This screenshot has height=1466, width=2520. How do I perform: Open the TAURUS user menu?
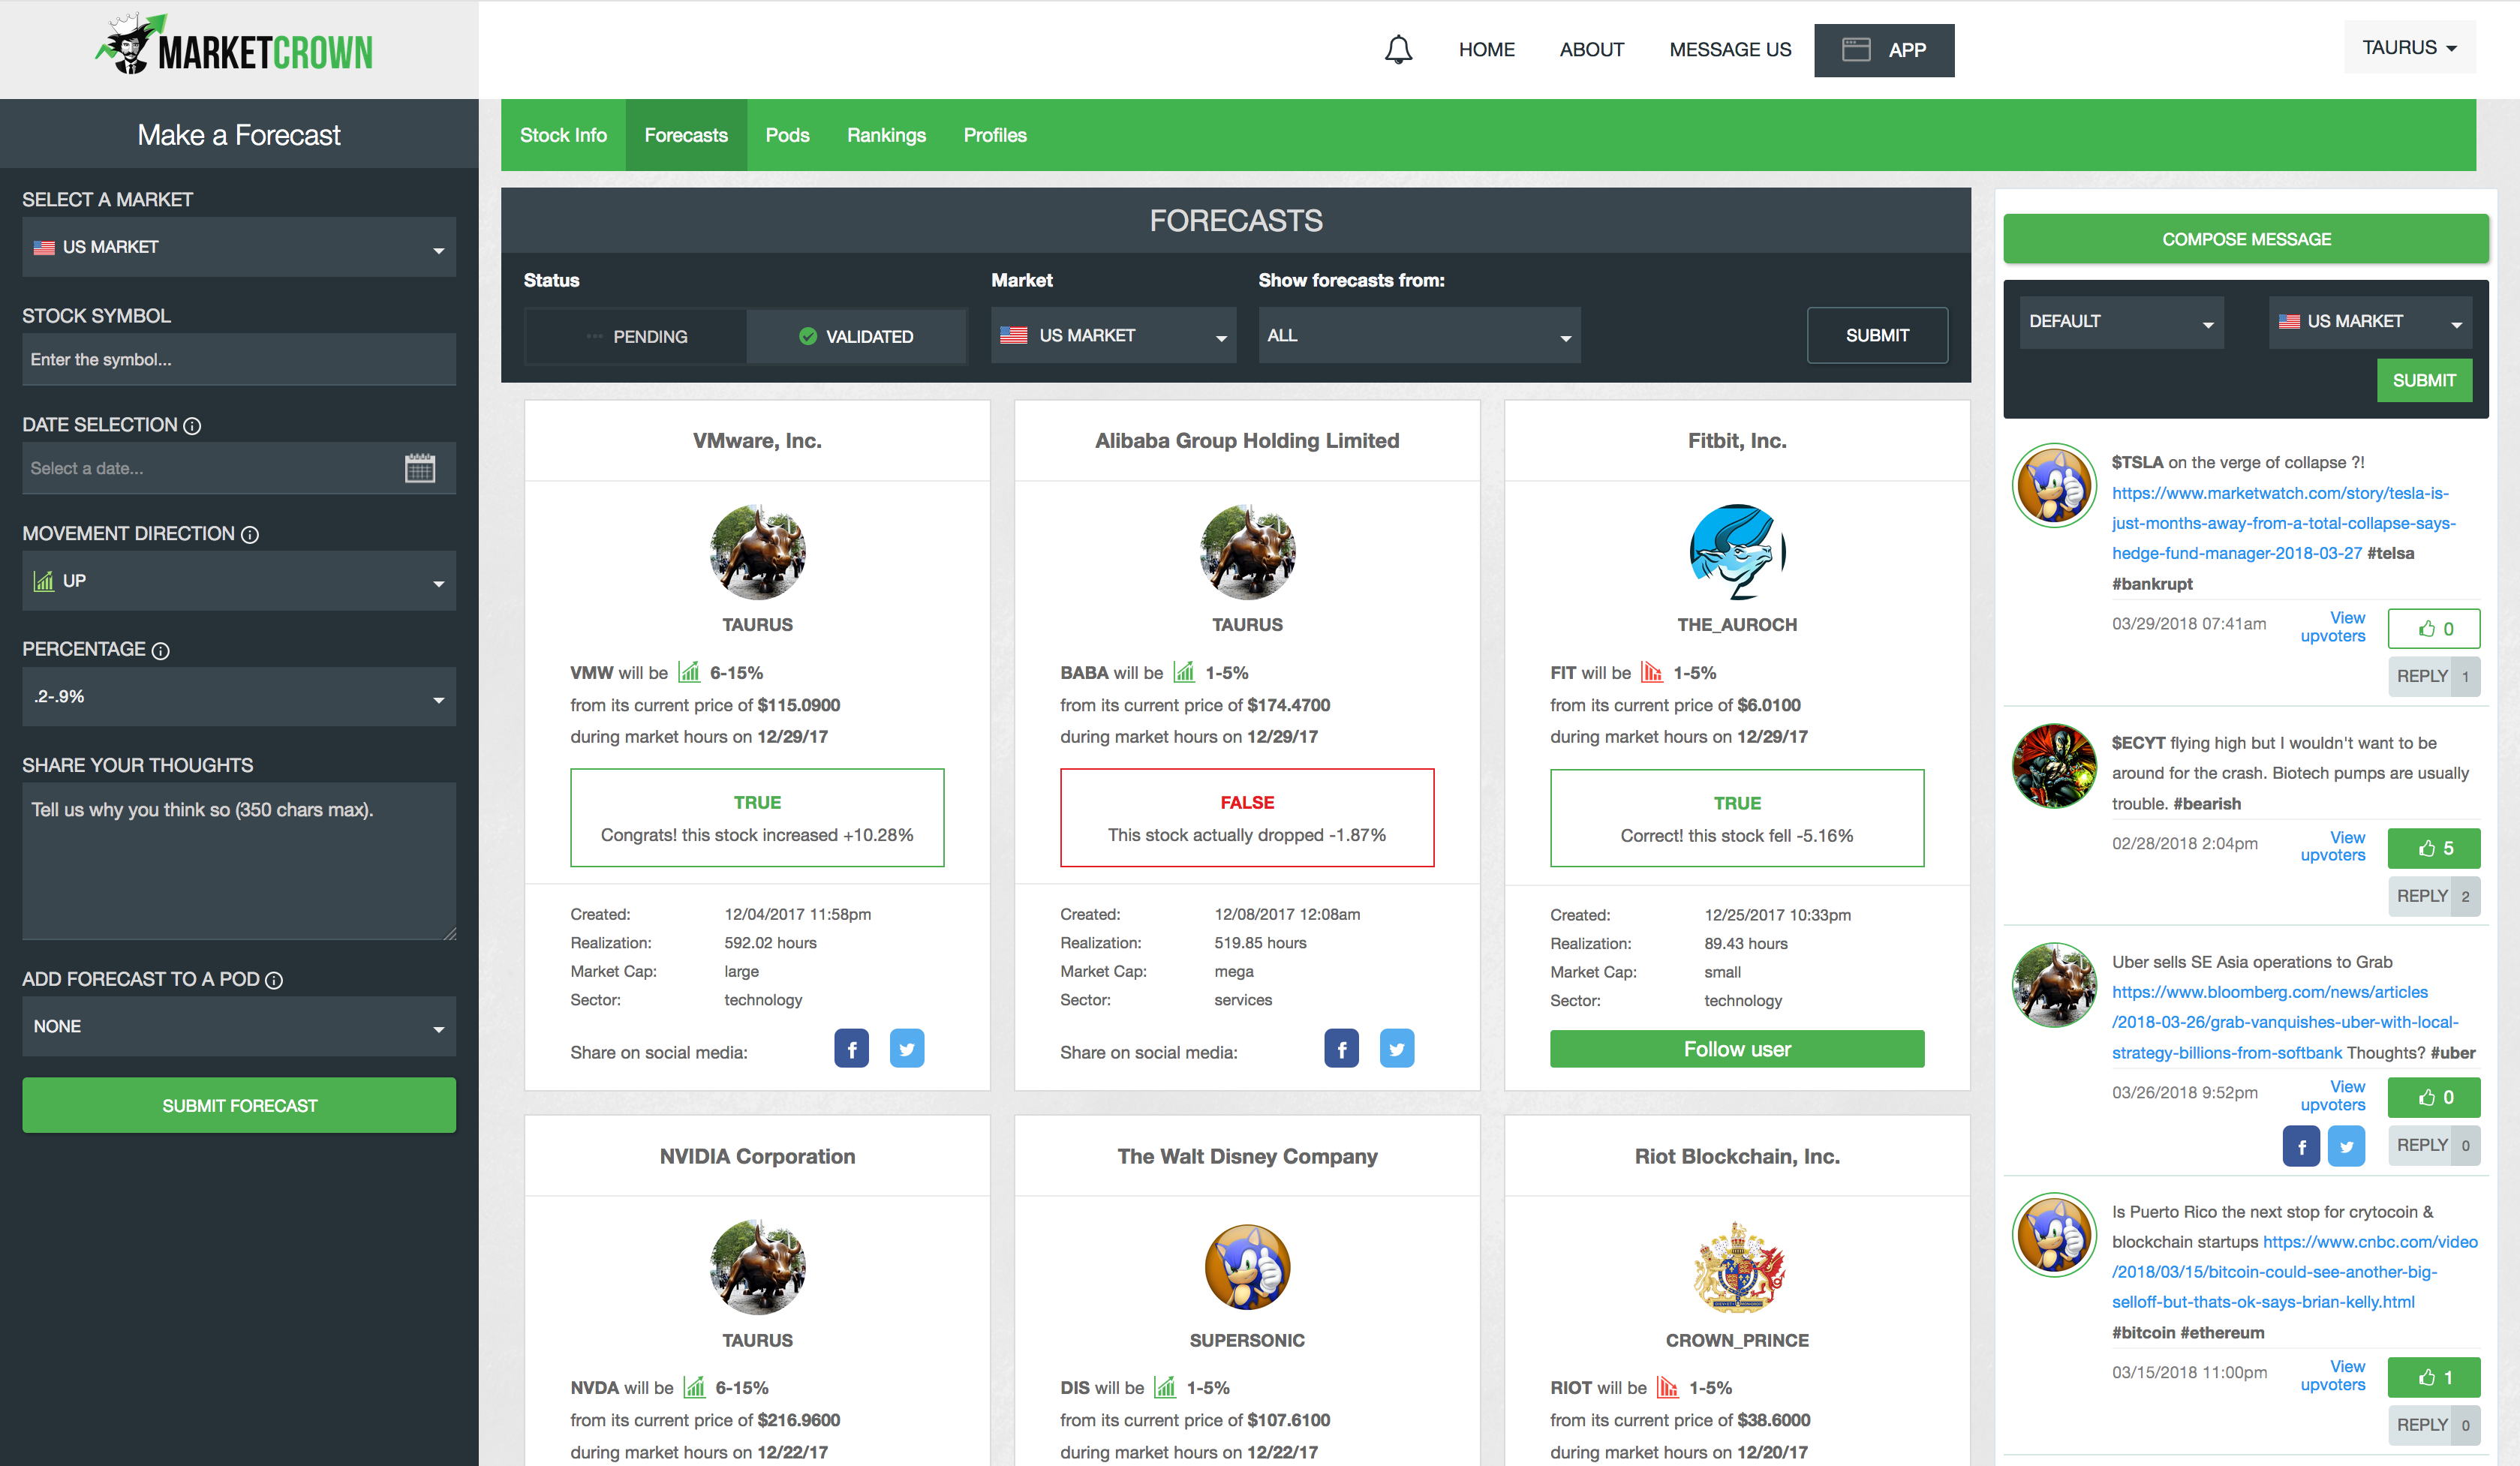pos(2408,48)
